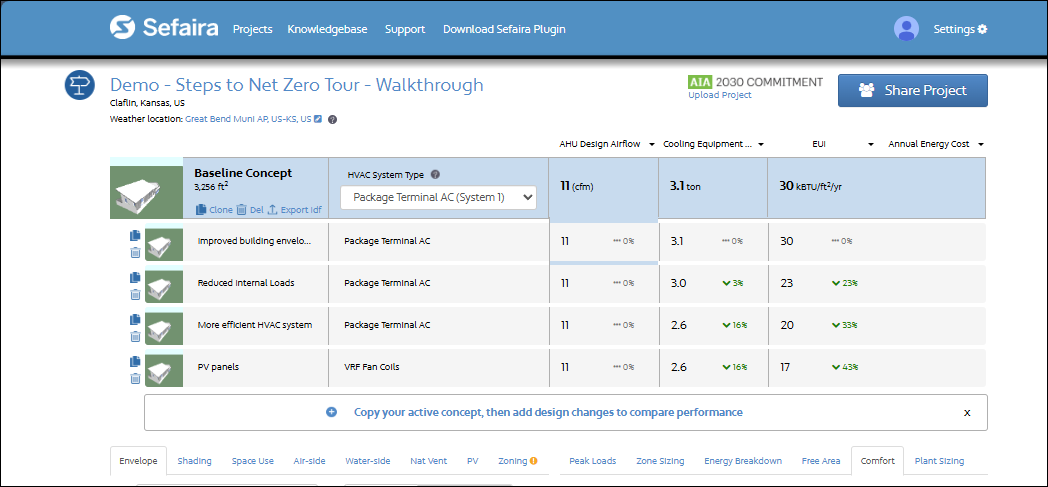
Task: Click the Upload Project link
Action: tap(720, 95)
